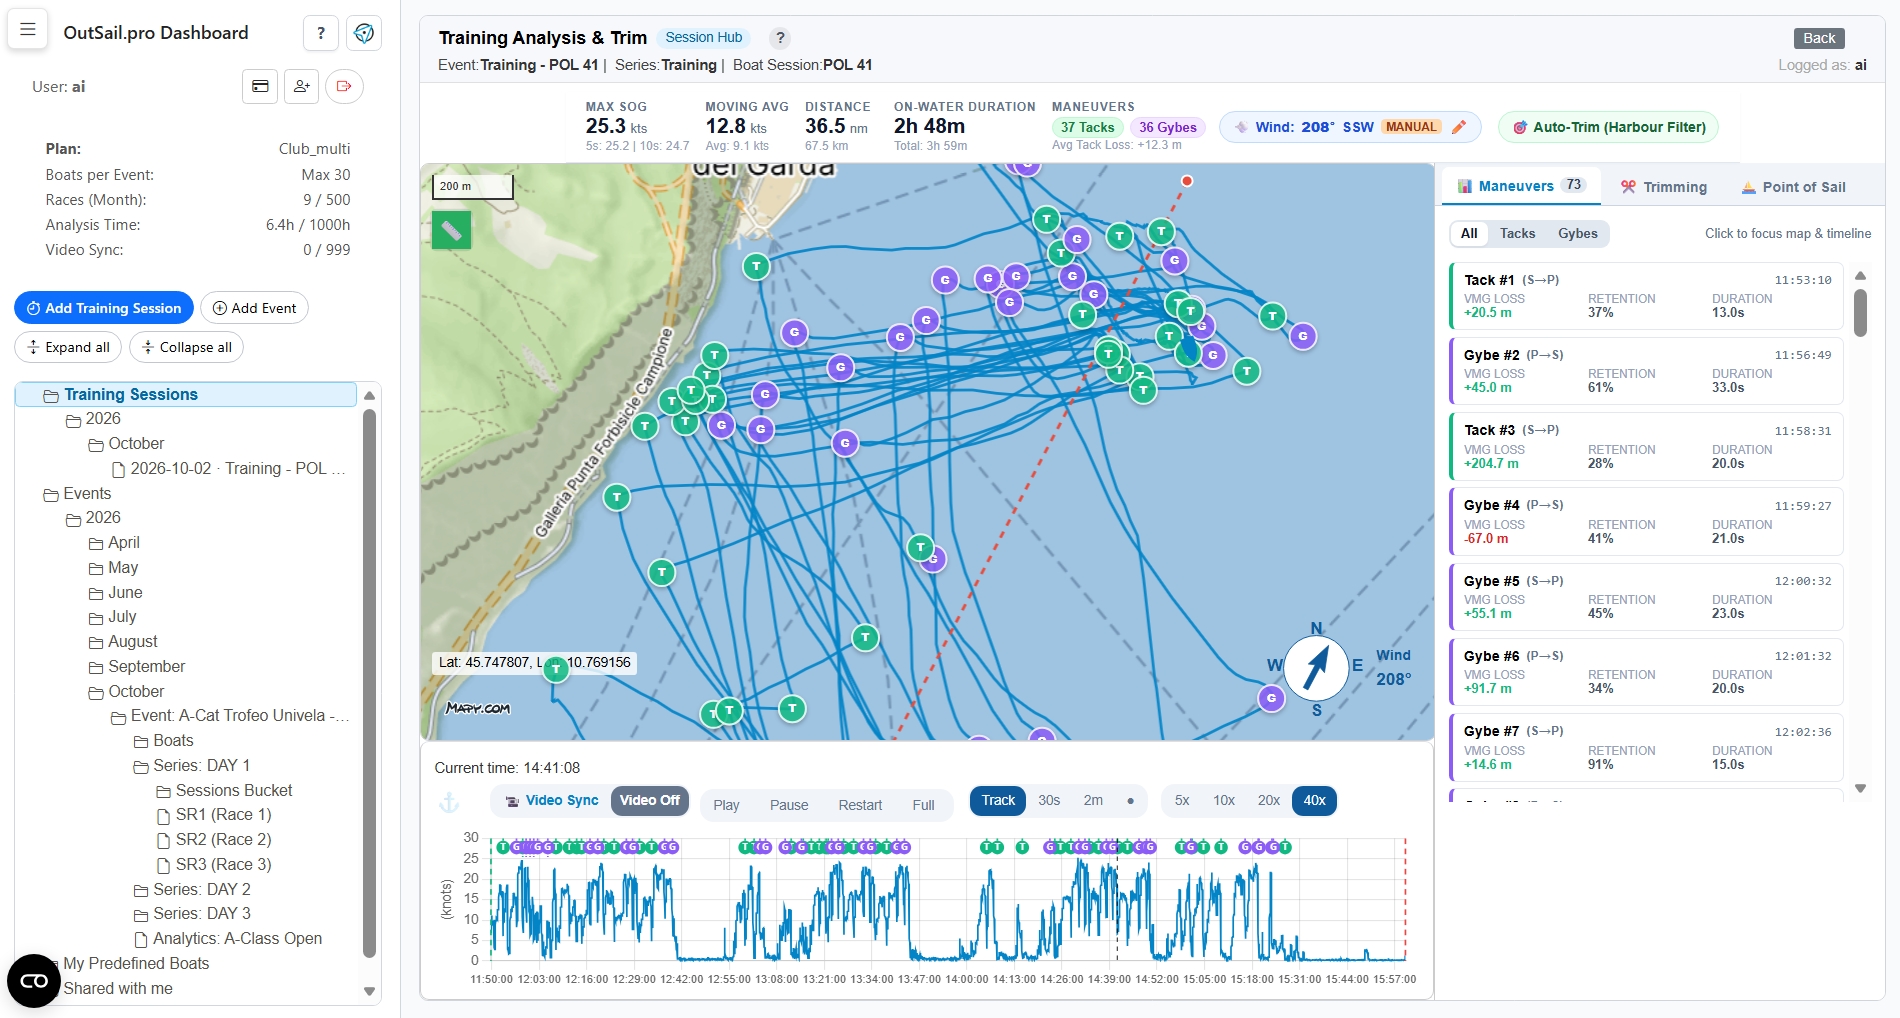Open the hamburger menu
Image resolution: width=1900 pixels, height=1018 pixels.
[28, 29]
